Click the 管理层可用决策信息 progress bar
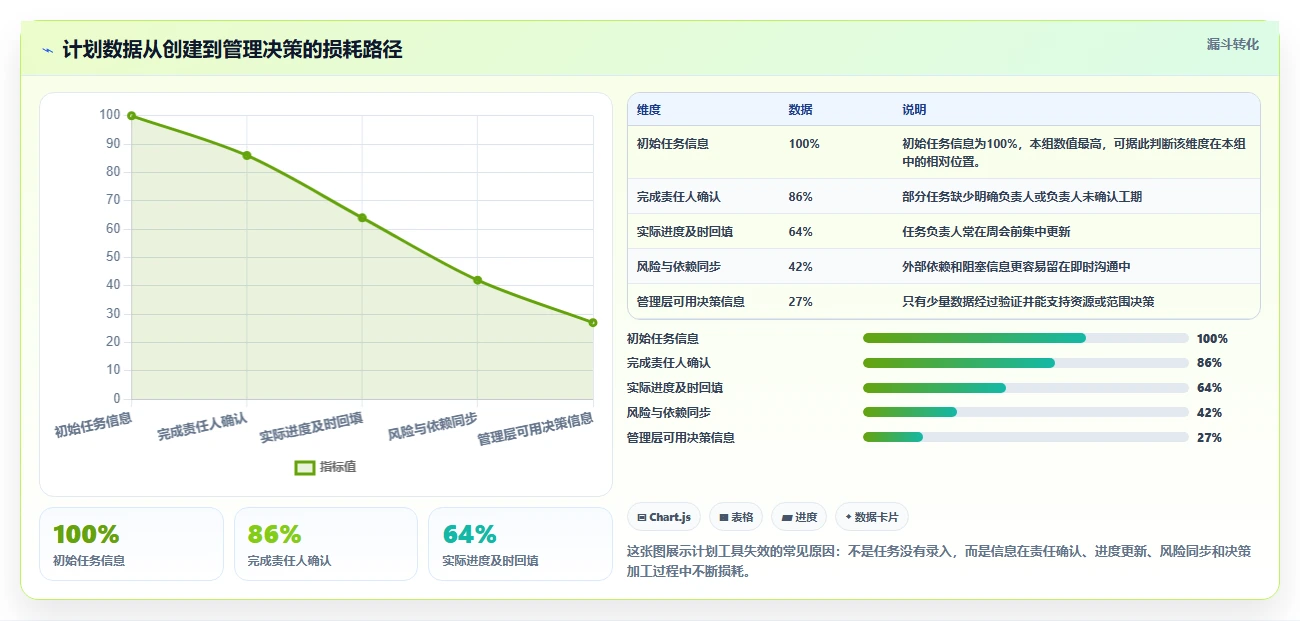This screenshot has height=621, width=1300. point(1025,437)
